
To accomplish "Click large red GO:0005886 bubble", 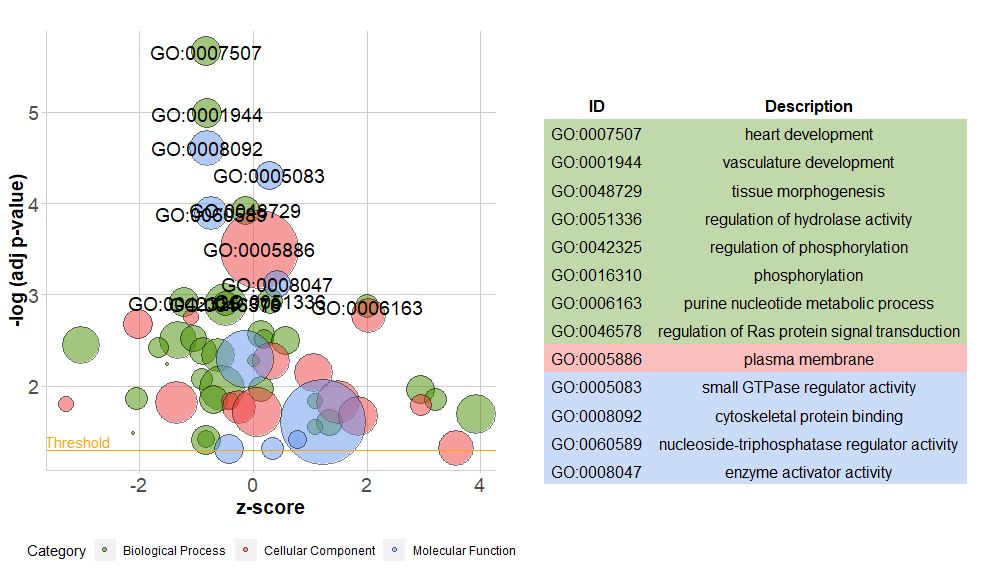I will pyautogui.click(x=259, y=250).
